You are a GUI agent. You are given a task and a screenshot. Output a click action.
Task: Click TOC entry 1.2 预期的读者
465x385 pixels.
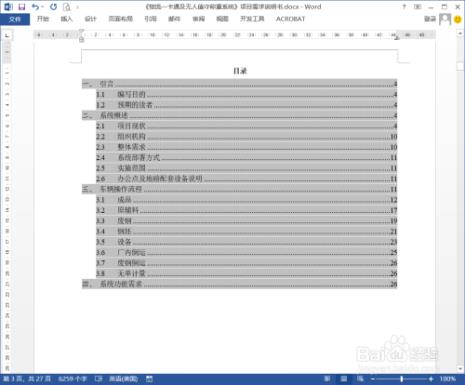pos(247,105)
